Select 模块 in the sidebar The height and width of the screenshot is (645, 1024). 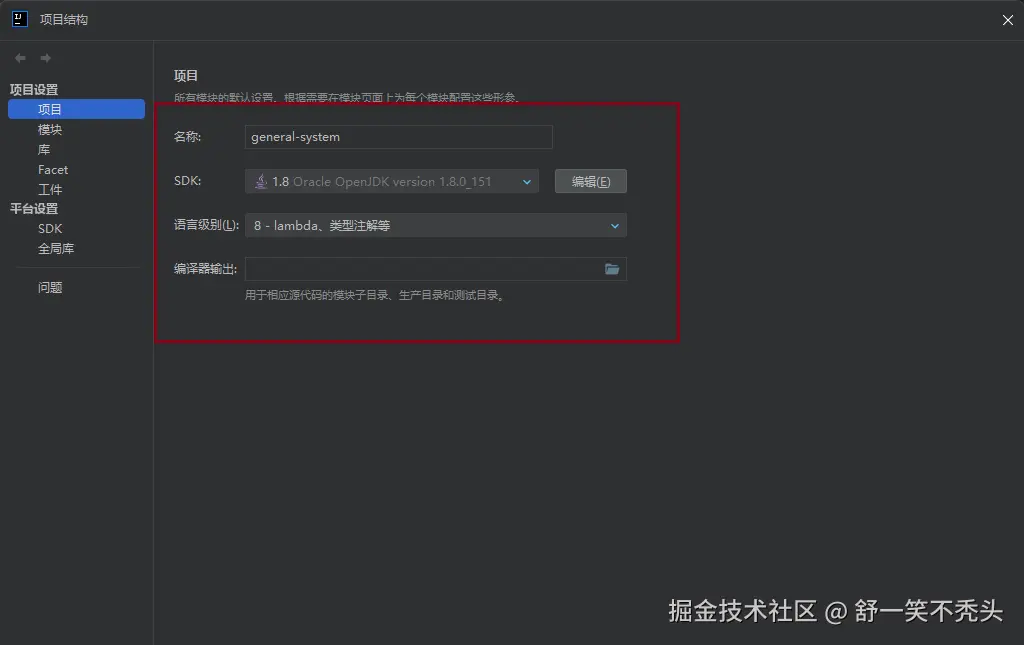point(50,129)
